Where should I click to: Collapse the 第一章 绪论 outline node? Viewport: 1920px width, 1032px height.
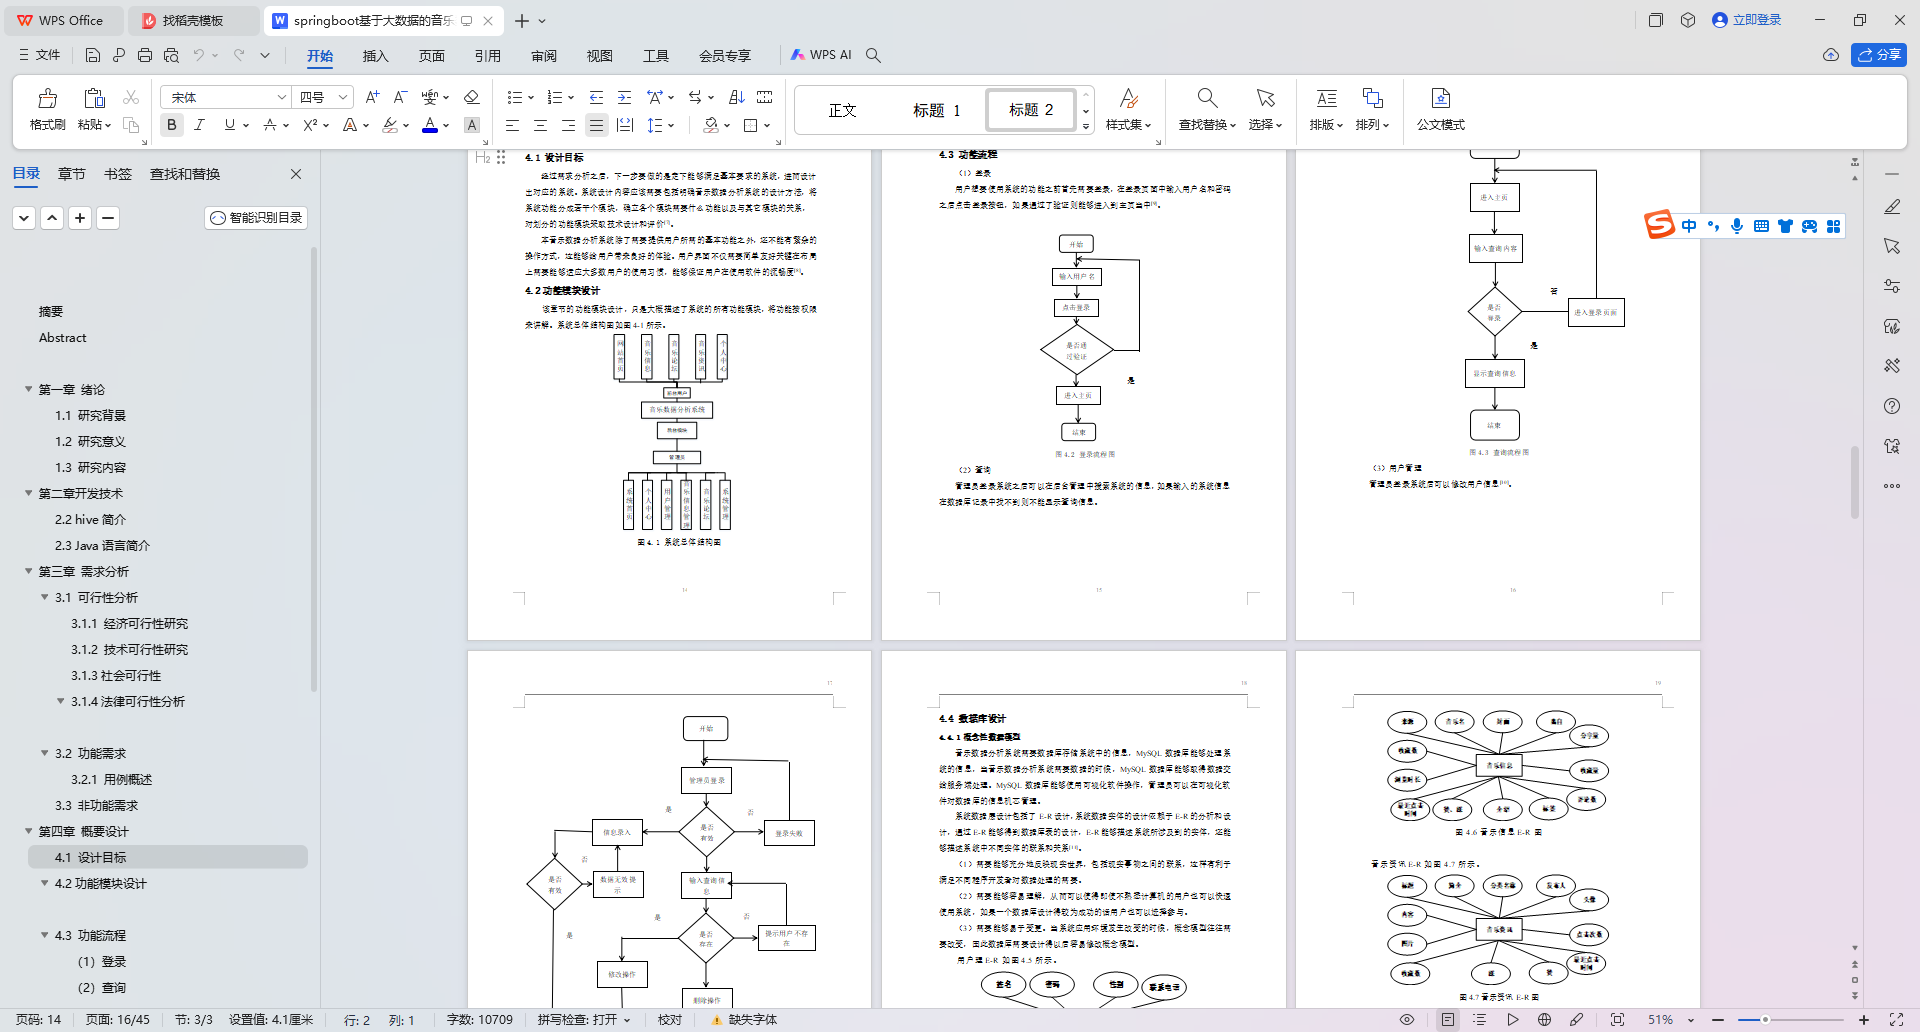29,389
